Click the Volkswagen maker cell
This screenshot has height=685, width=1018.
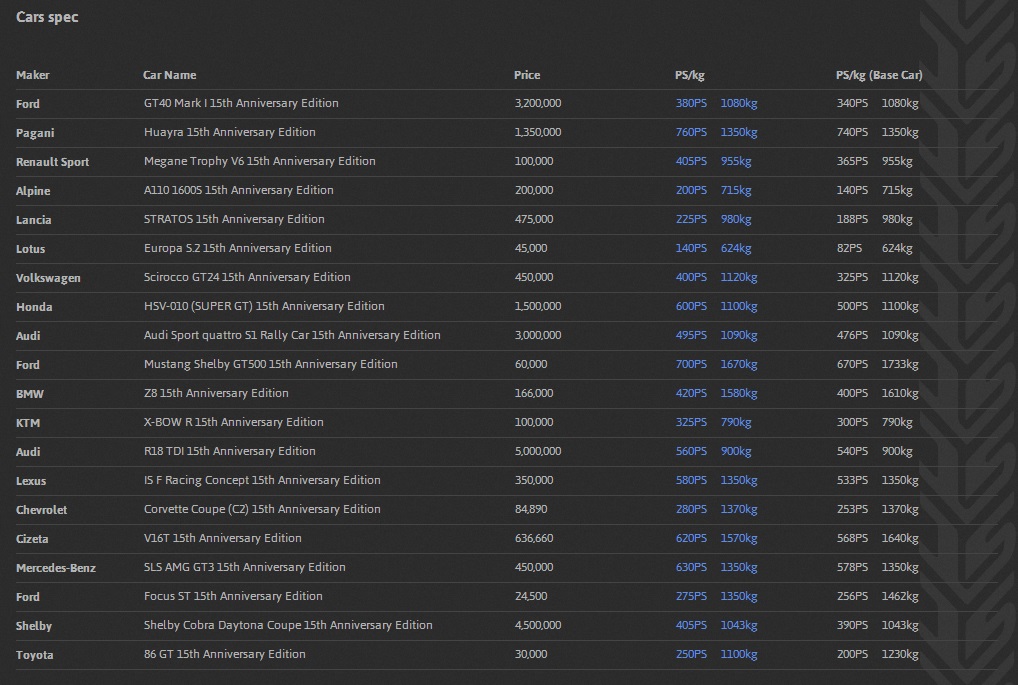(x=48, y=278)
